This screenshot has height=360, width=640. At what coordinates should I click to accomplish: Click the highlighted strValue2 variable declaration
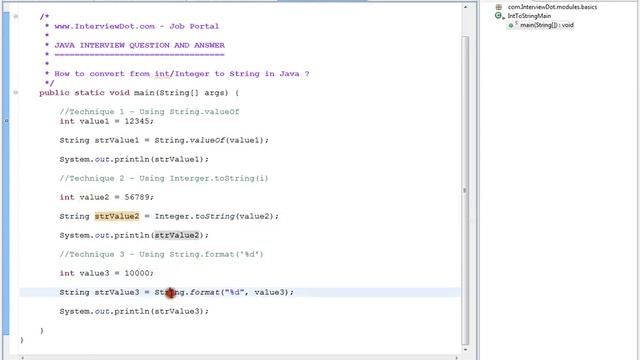117,216
